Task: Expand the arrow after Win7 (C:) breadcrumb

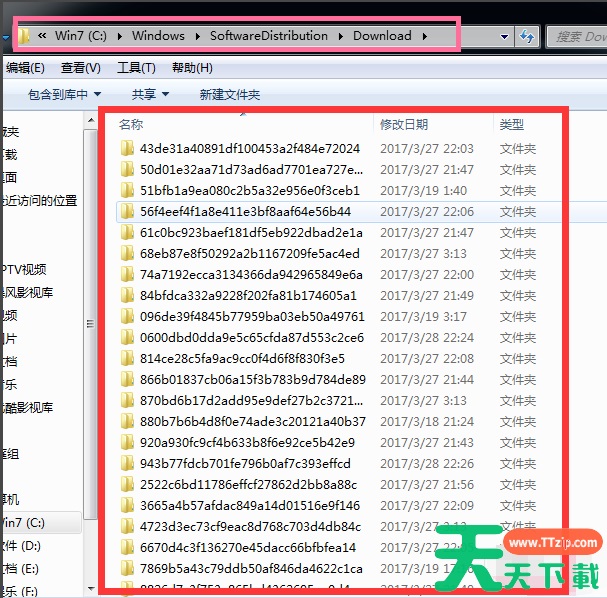Action: pos(119,36)
